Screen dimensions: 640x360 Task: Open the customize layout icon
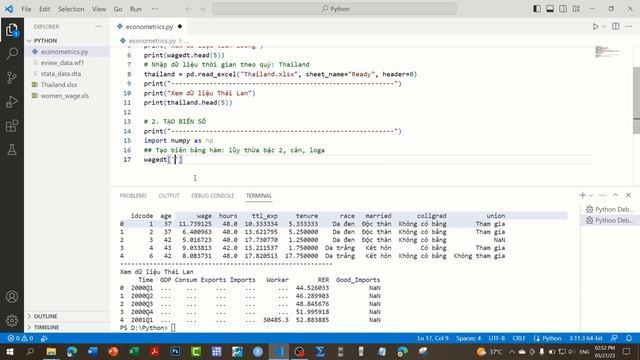click(576, 9)
